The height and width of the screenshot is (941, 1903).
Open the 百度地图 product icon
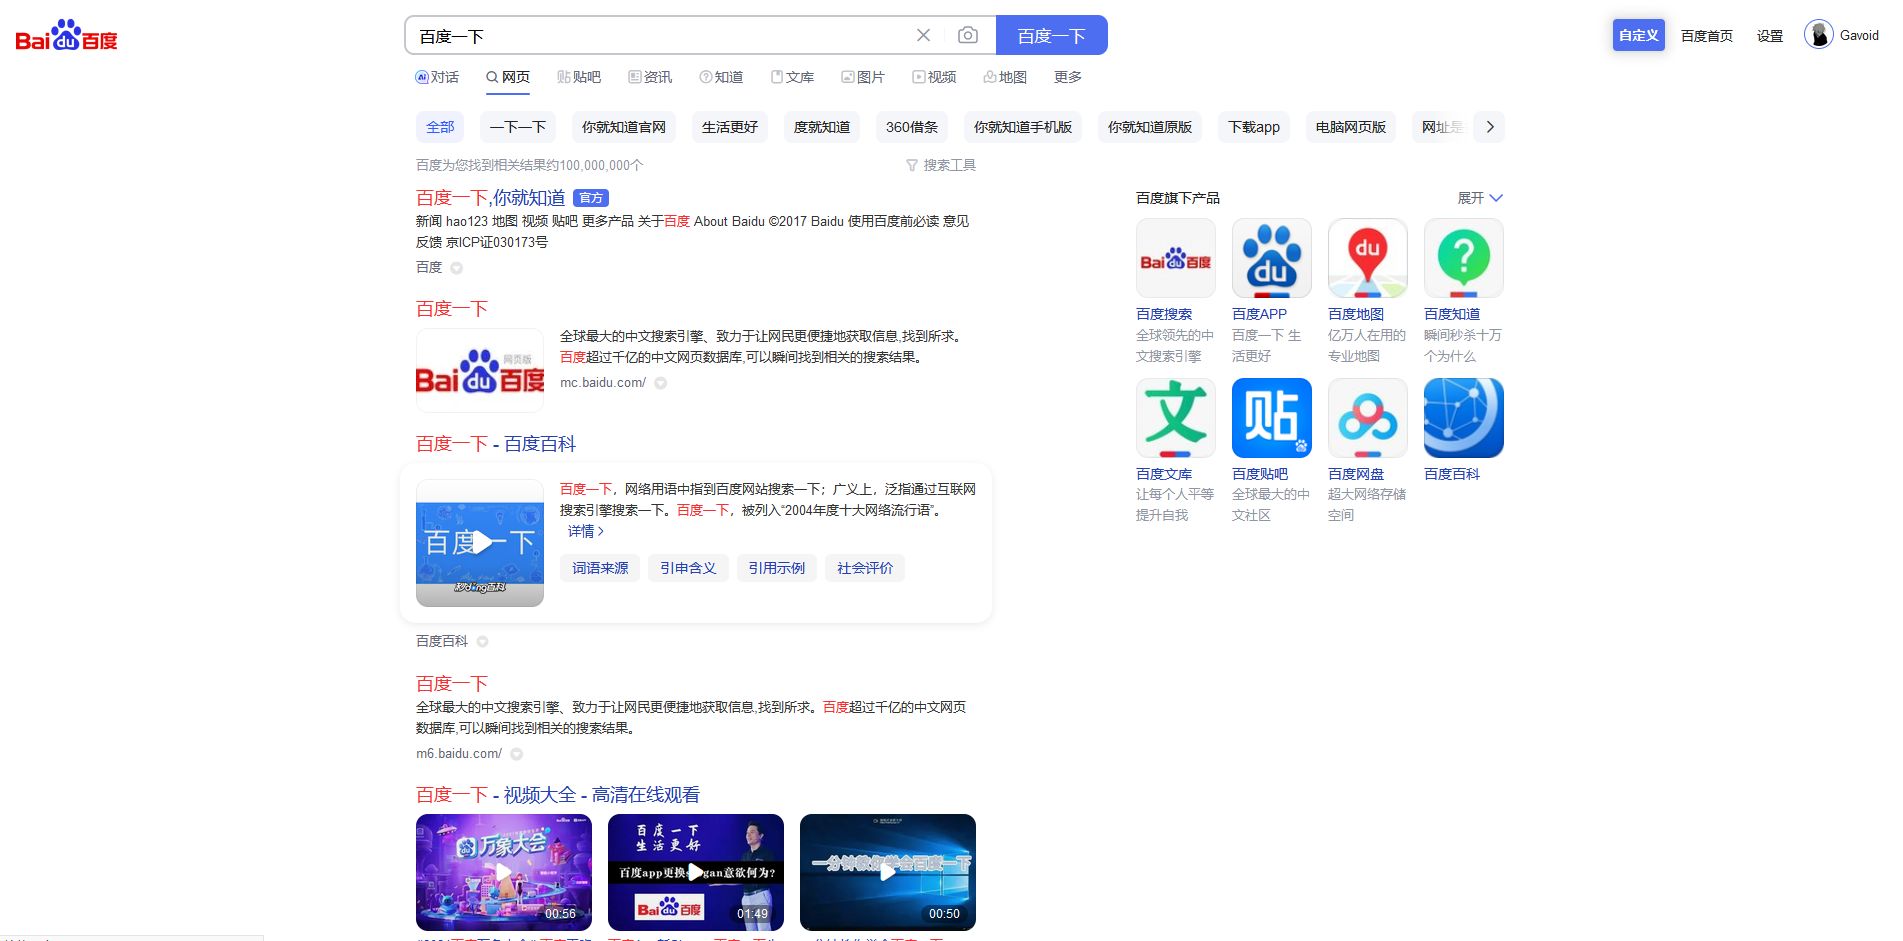(x=1368, y=258)
